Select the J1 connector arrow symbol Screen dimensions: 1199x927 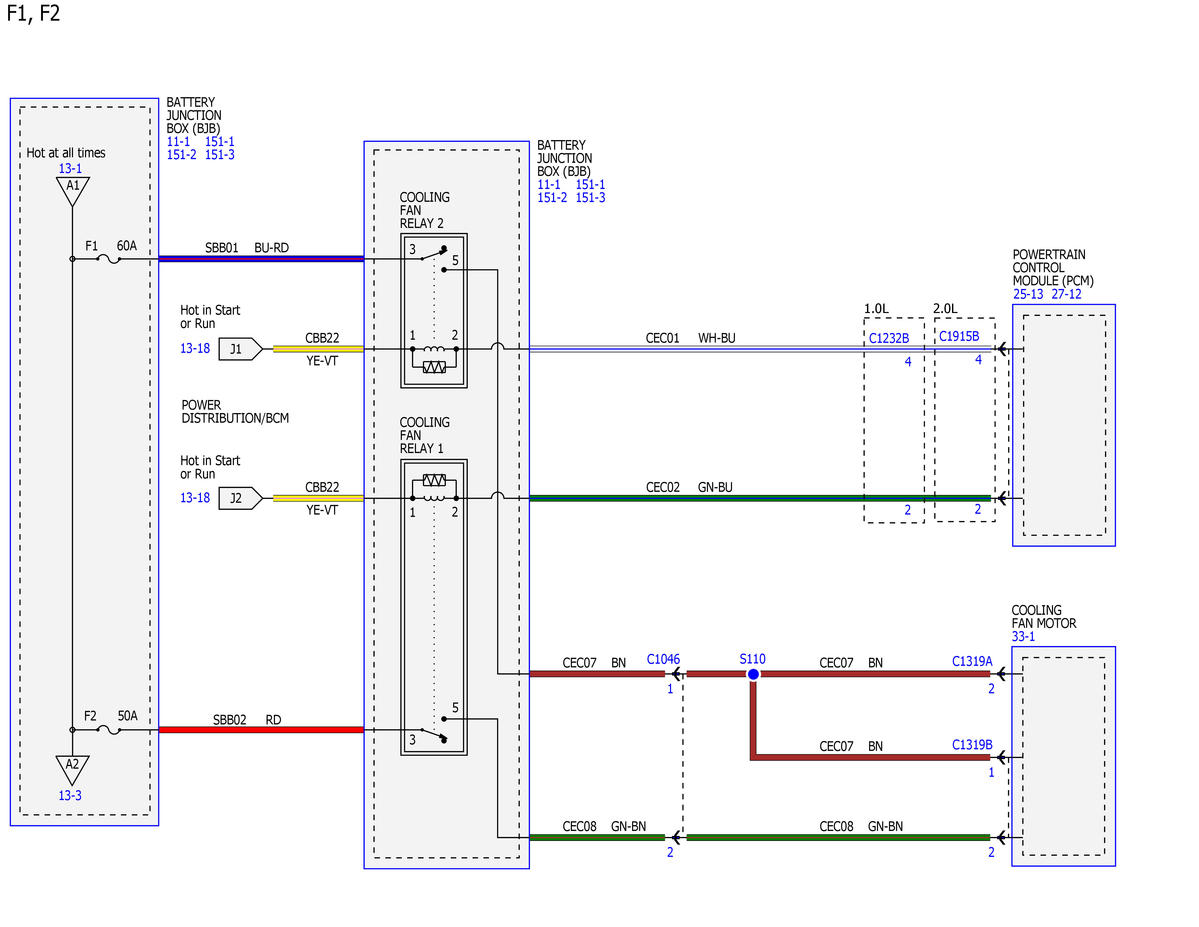(241, 350)
